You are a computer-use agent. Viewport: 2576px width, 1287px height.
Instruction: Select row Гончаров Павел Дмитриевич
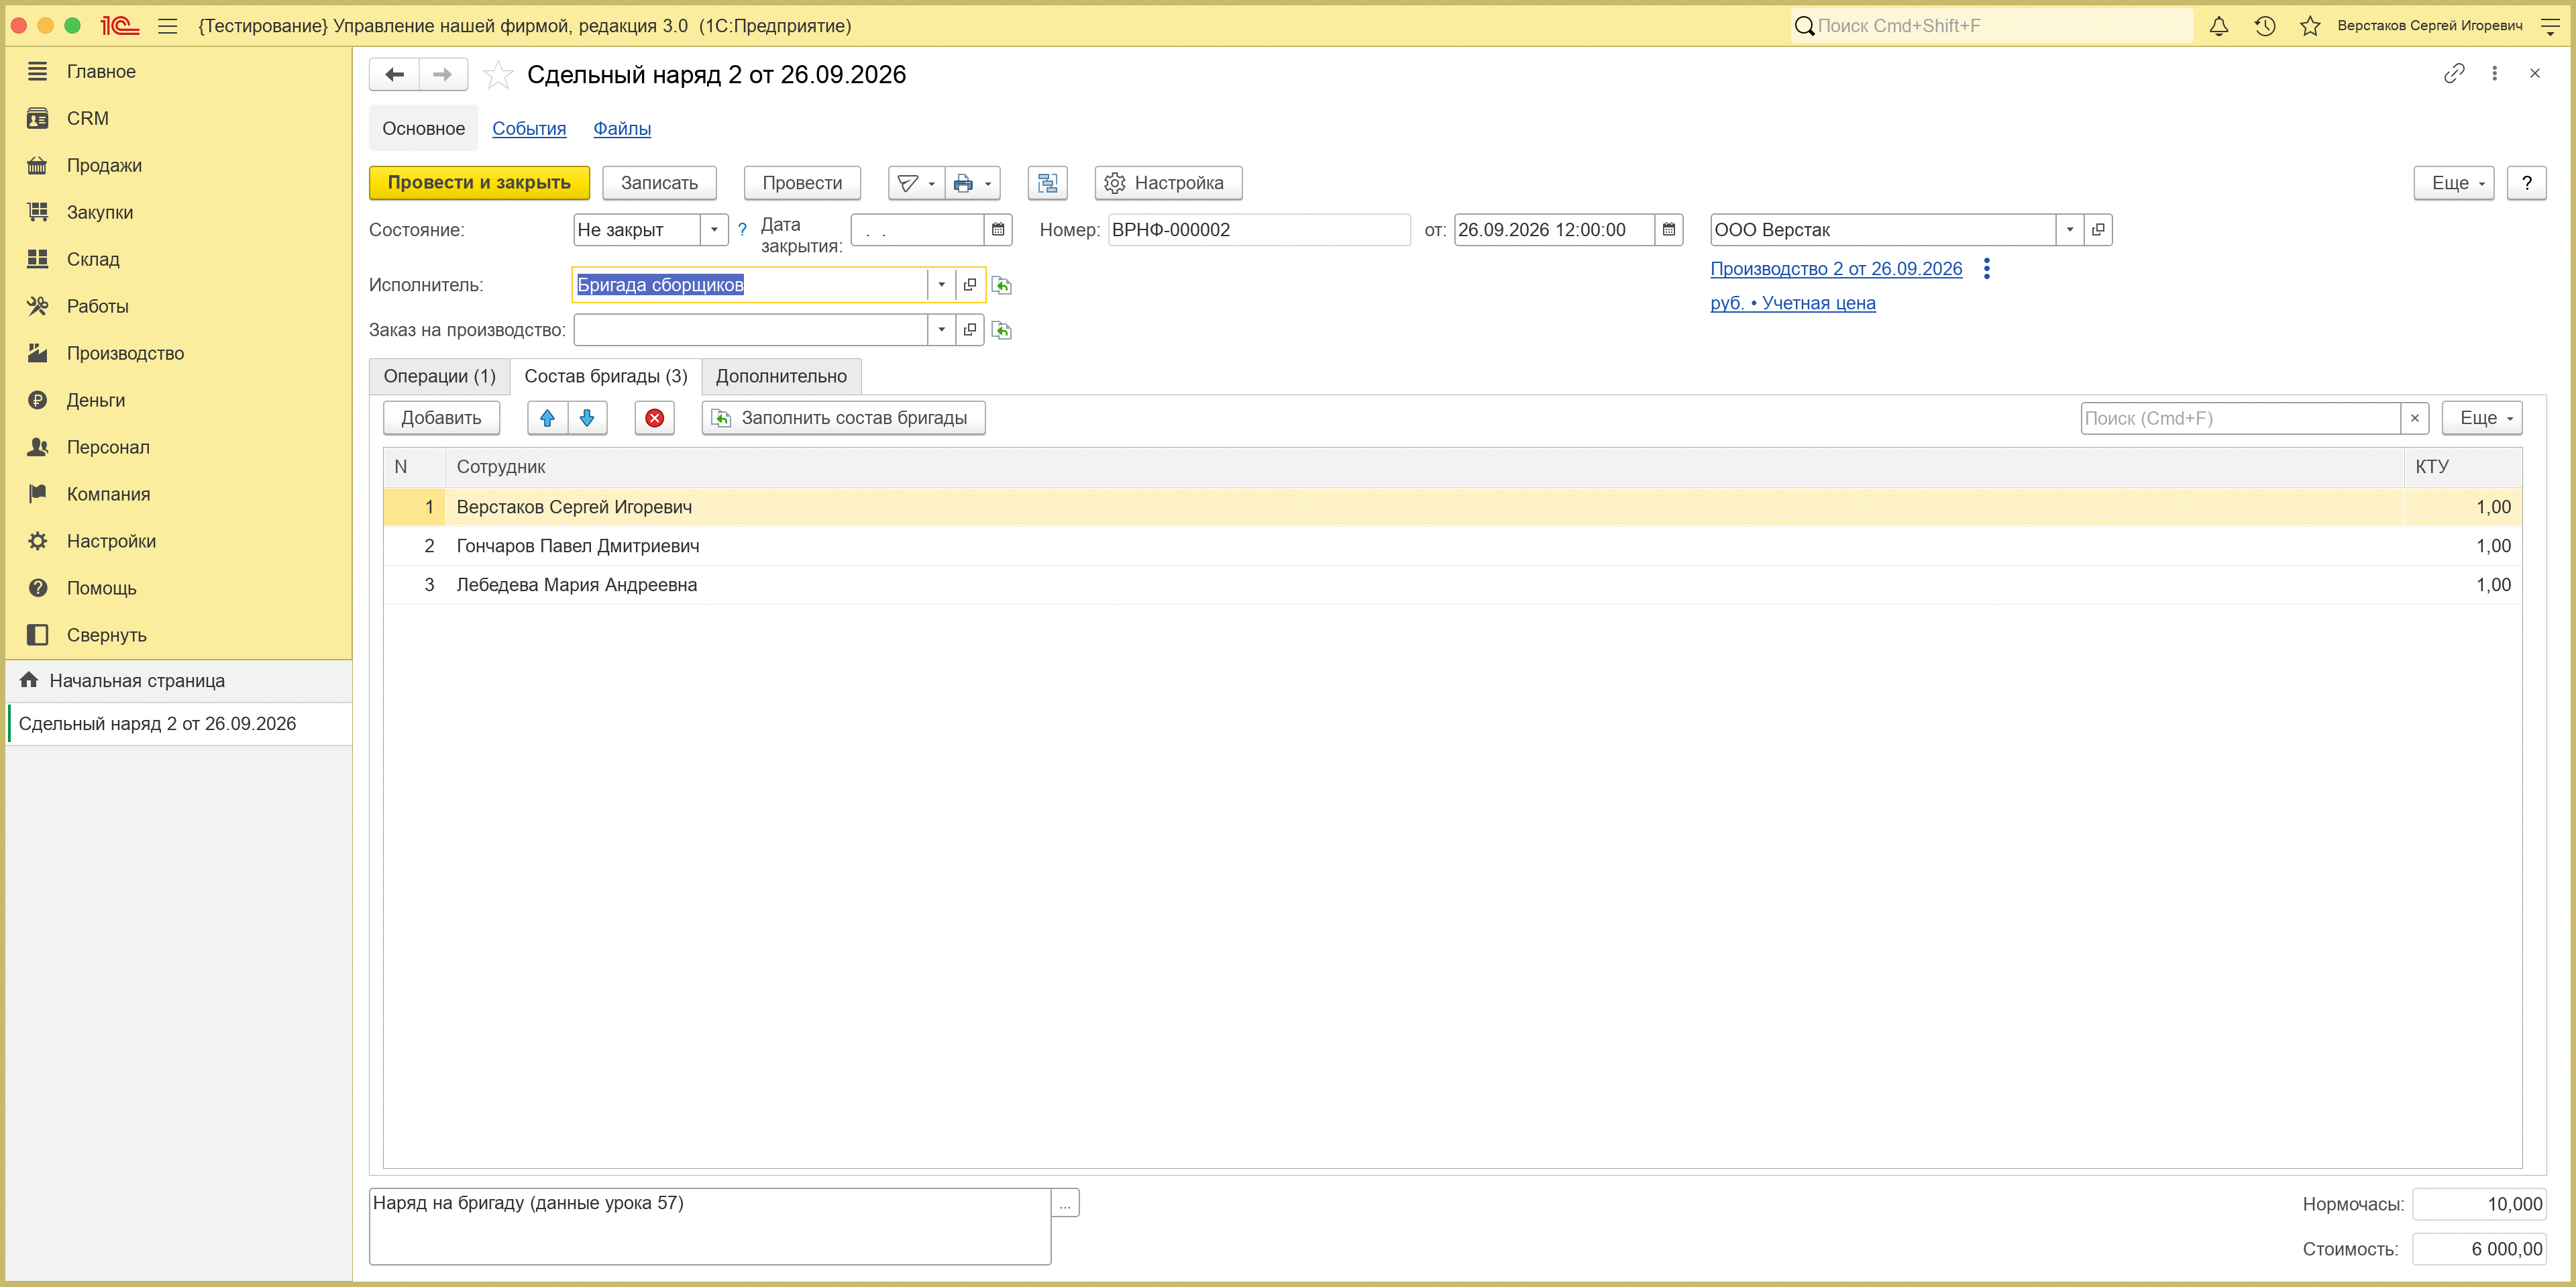(1452, 546)
